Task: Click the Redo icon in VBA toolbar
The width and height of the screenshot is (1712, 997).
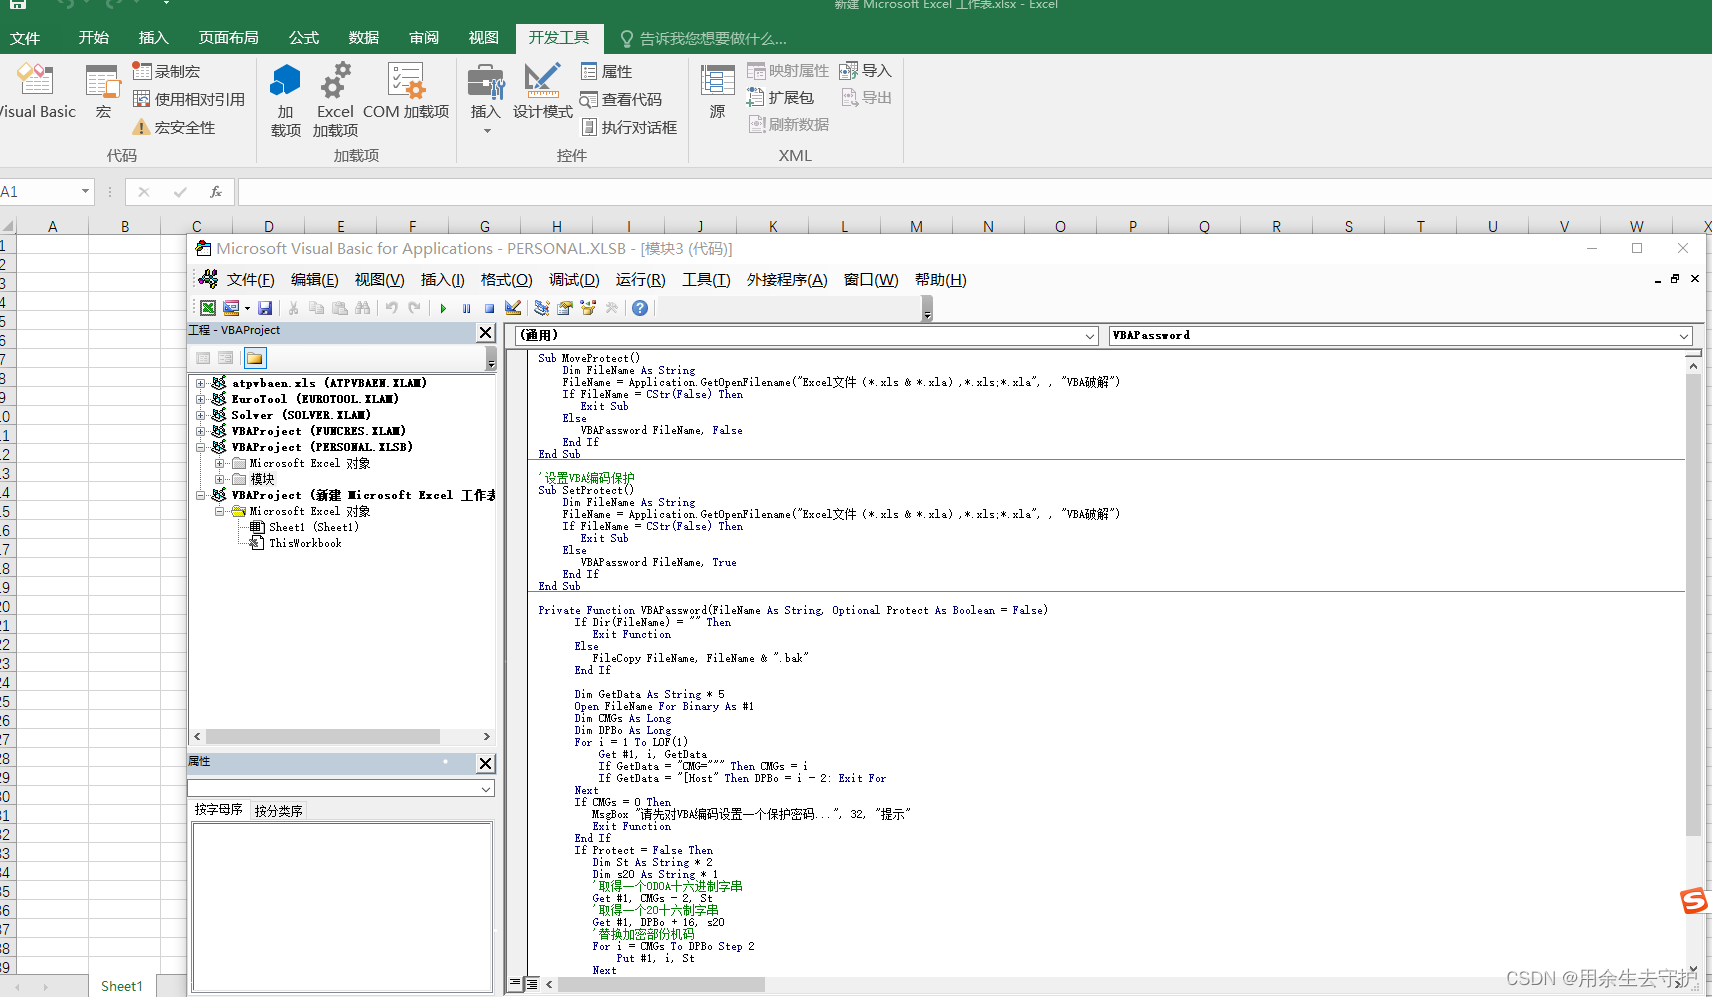Action: click(x=415, y=308)
